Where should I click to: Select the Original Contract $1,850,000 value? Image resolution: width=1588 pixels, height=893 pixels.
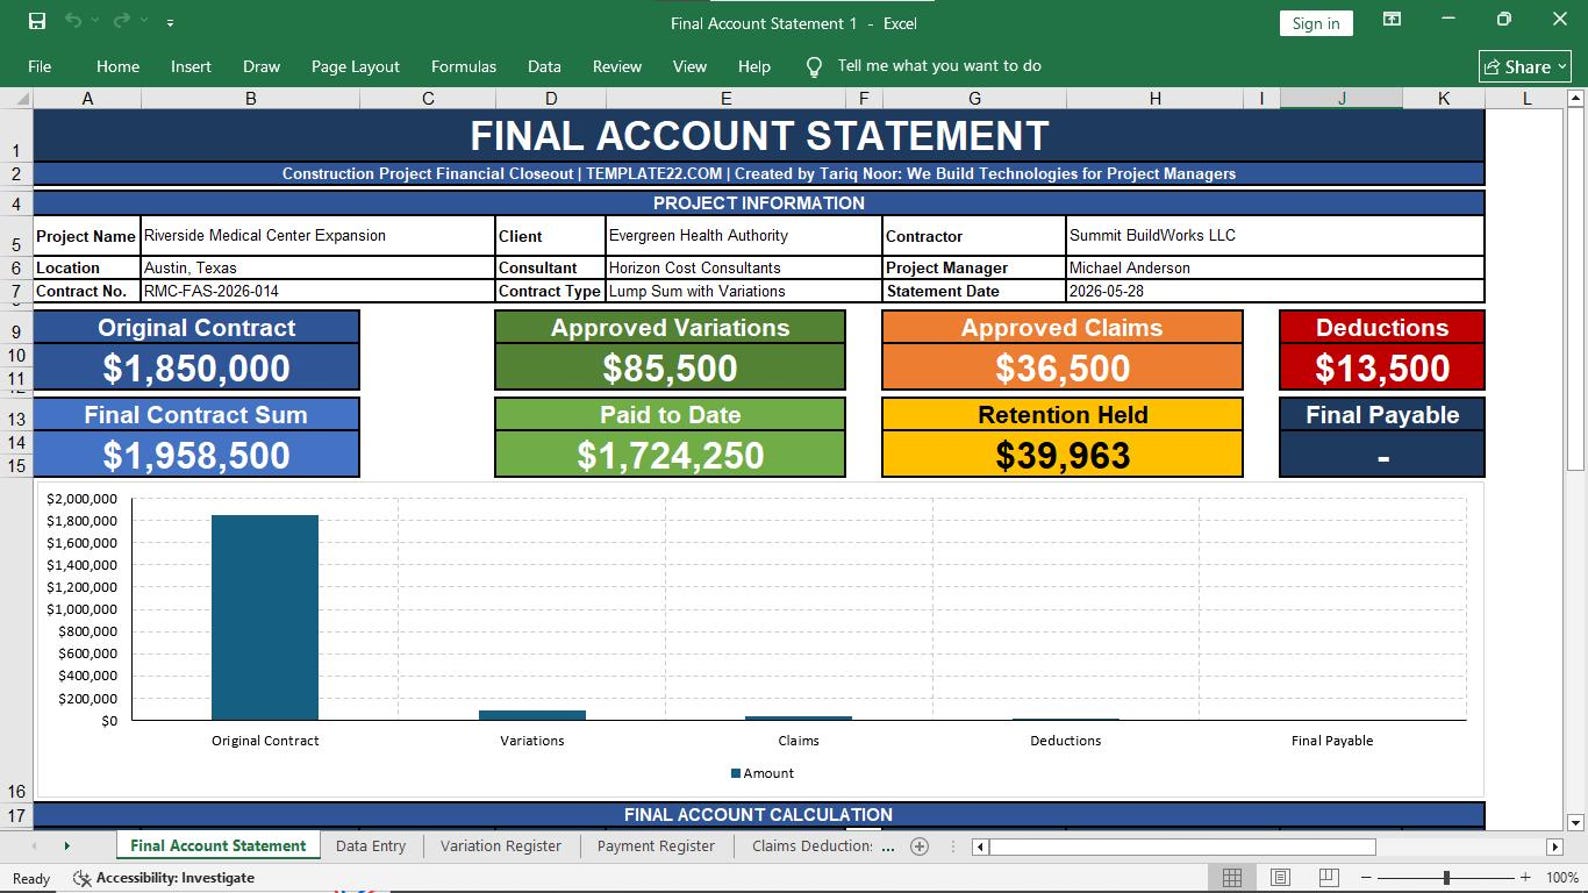click(x=196, y=368)
